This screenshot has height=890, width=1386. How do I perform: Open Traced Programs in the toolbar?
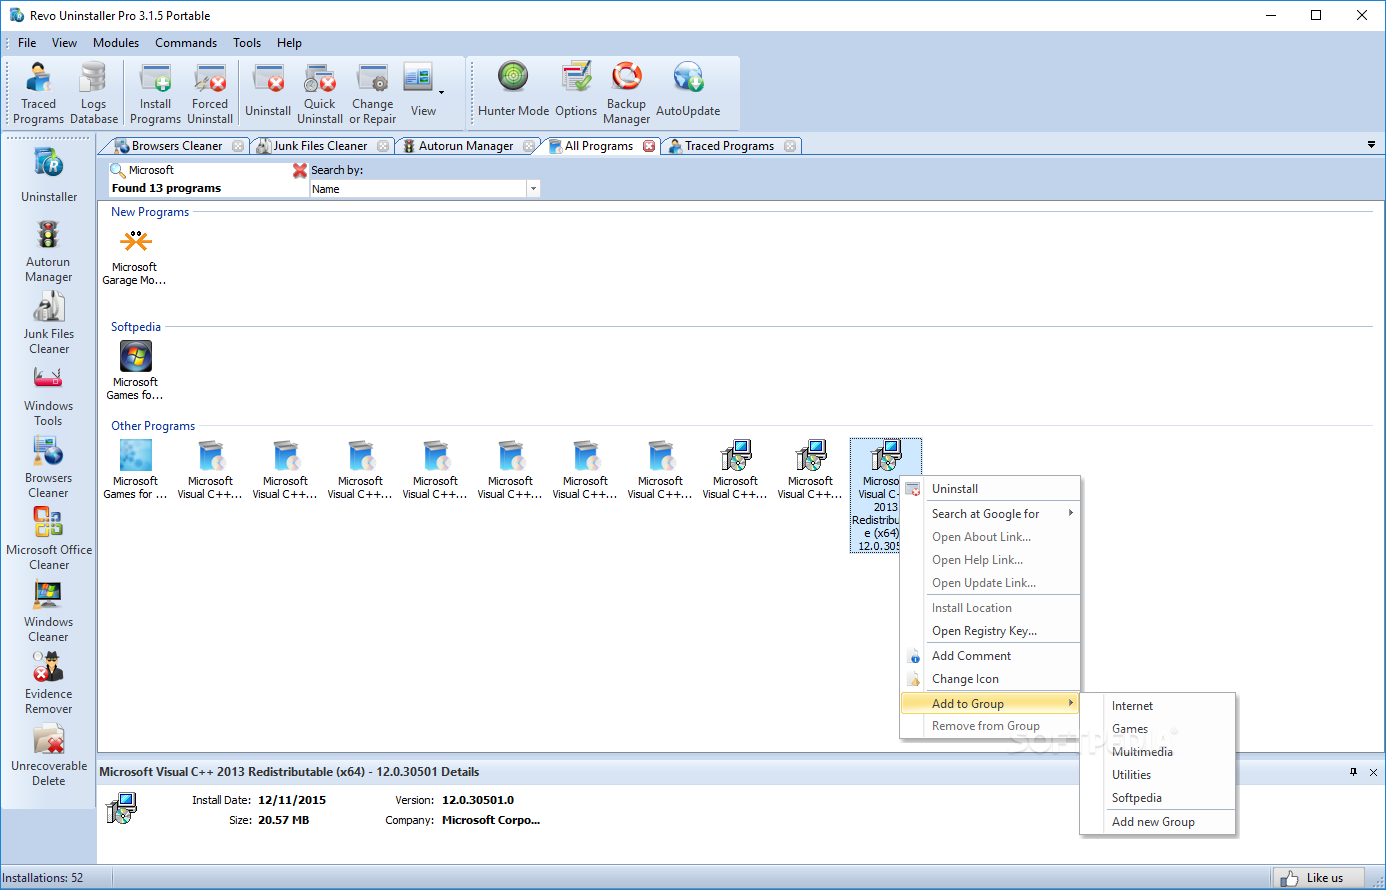click(x=39, y=93)
